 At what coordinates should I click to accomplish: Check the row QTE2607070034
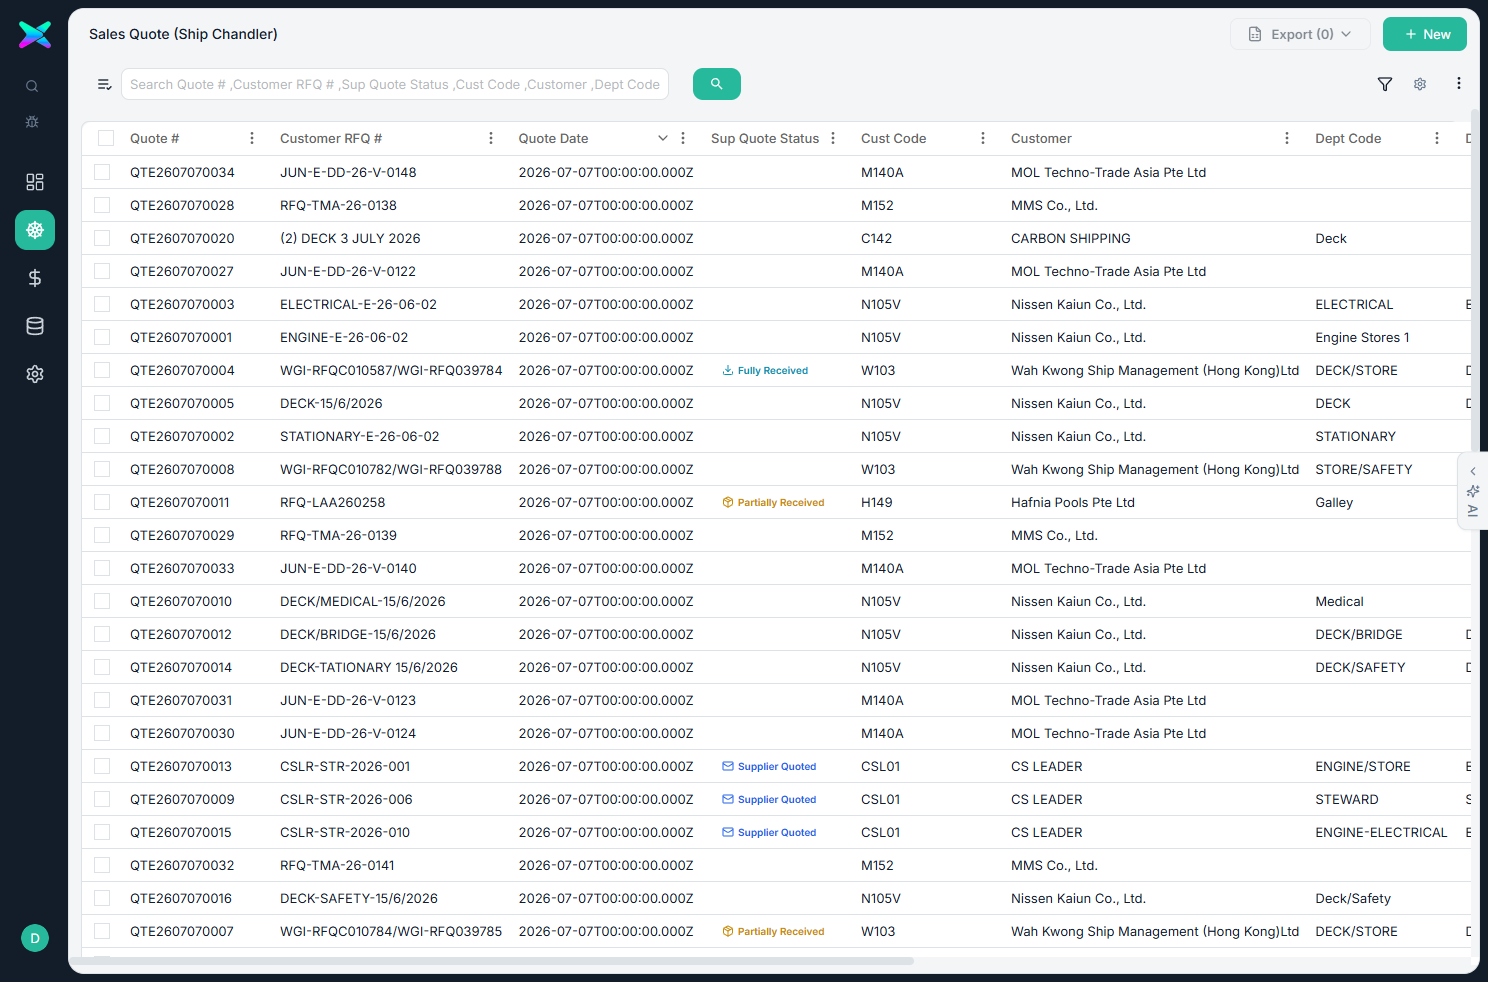click(x=102, y=172)
